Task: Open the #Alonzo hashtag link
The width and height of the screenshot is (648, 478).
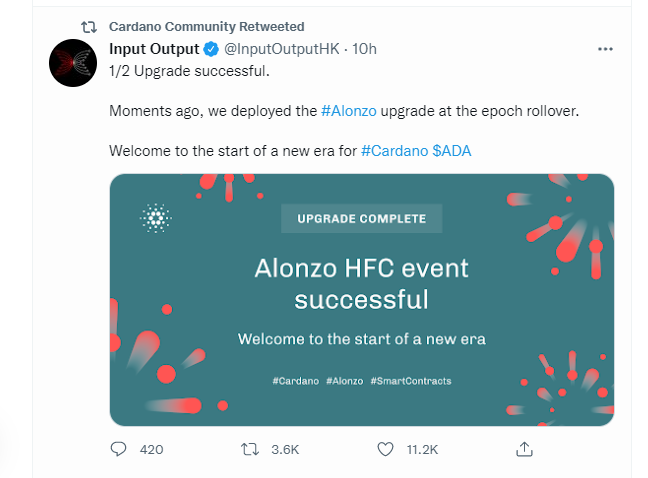Action: tap(349, 111)
